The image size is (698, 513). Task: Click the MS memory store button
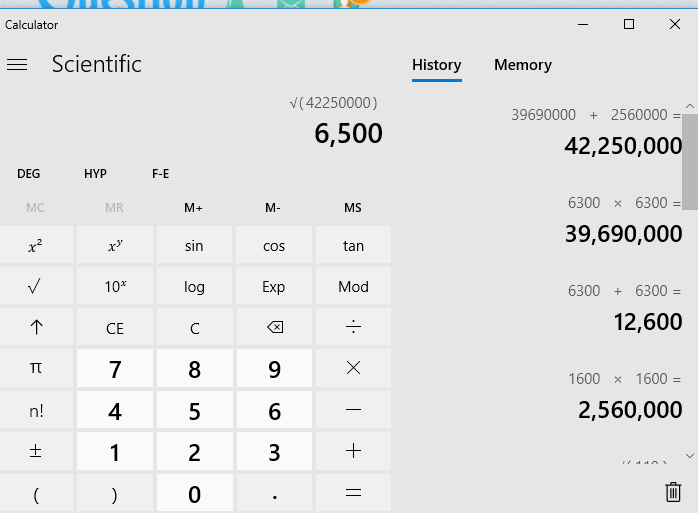click(x=353, y=208)
